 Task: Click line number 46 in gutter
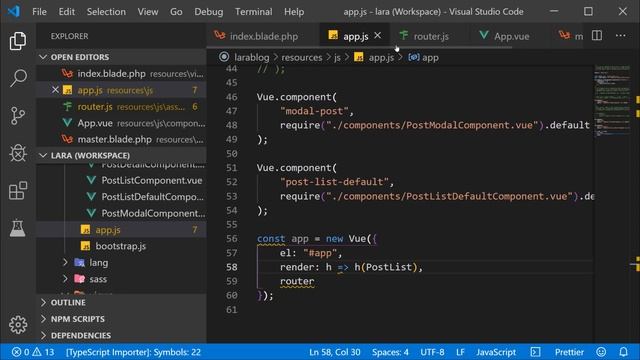231,97
